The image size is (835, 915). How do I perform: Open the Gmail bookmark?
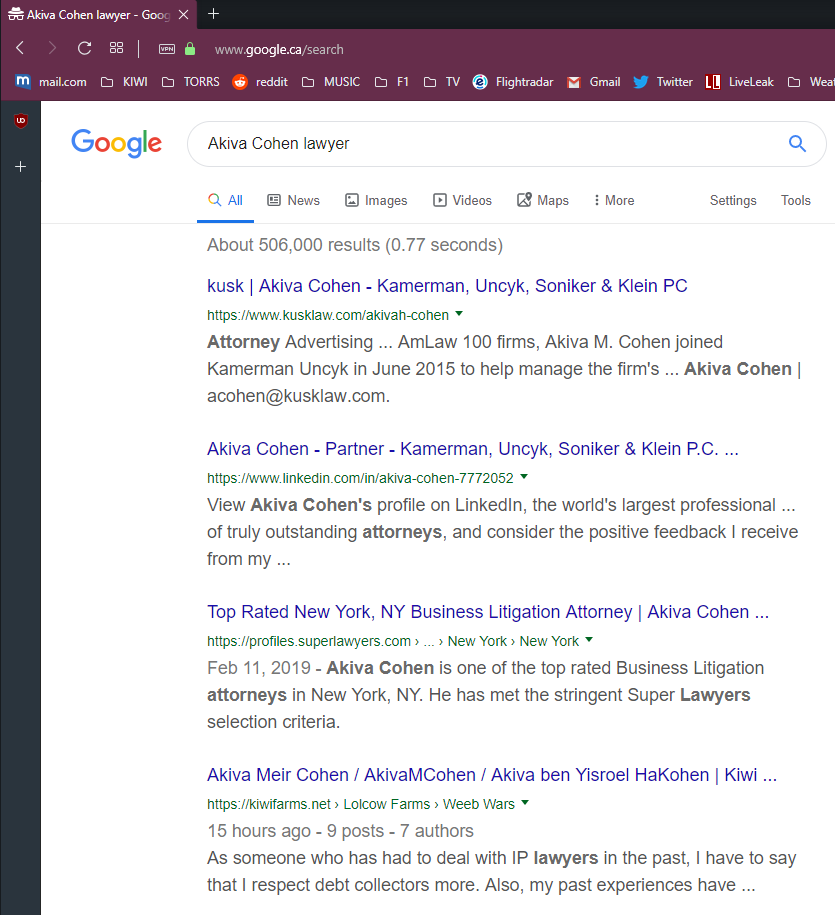pyautogui.click(x=593, y=82)
